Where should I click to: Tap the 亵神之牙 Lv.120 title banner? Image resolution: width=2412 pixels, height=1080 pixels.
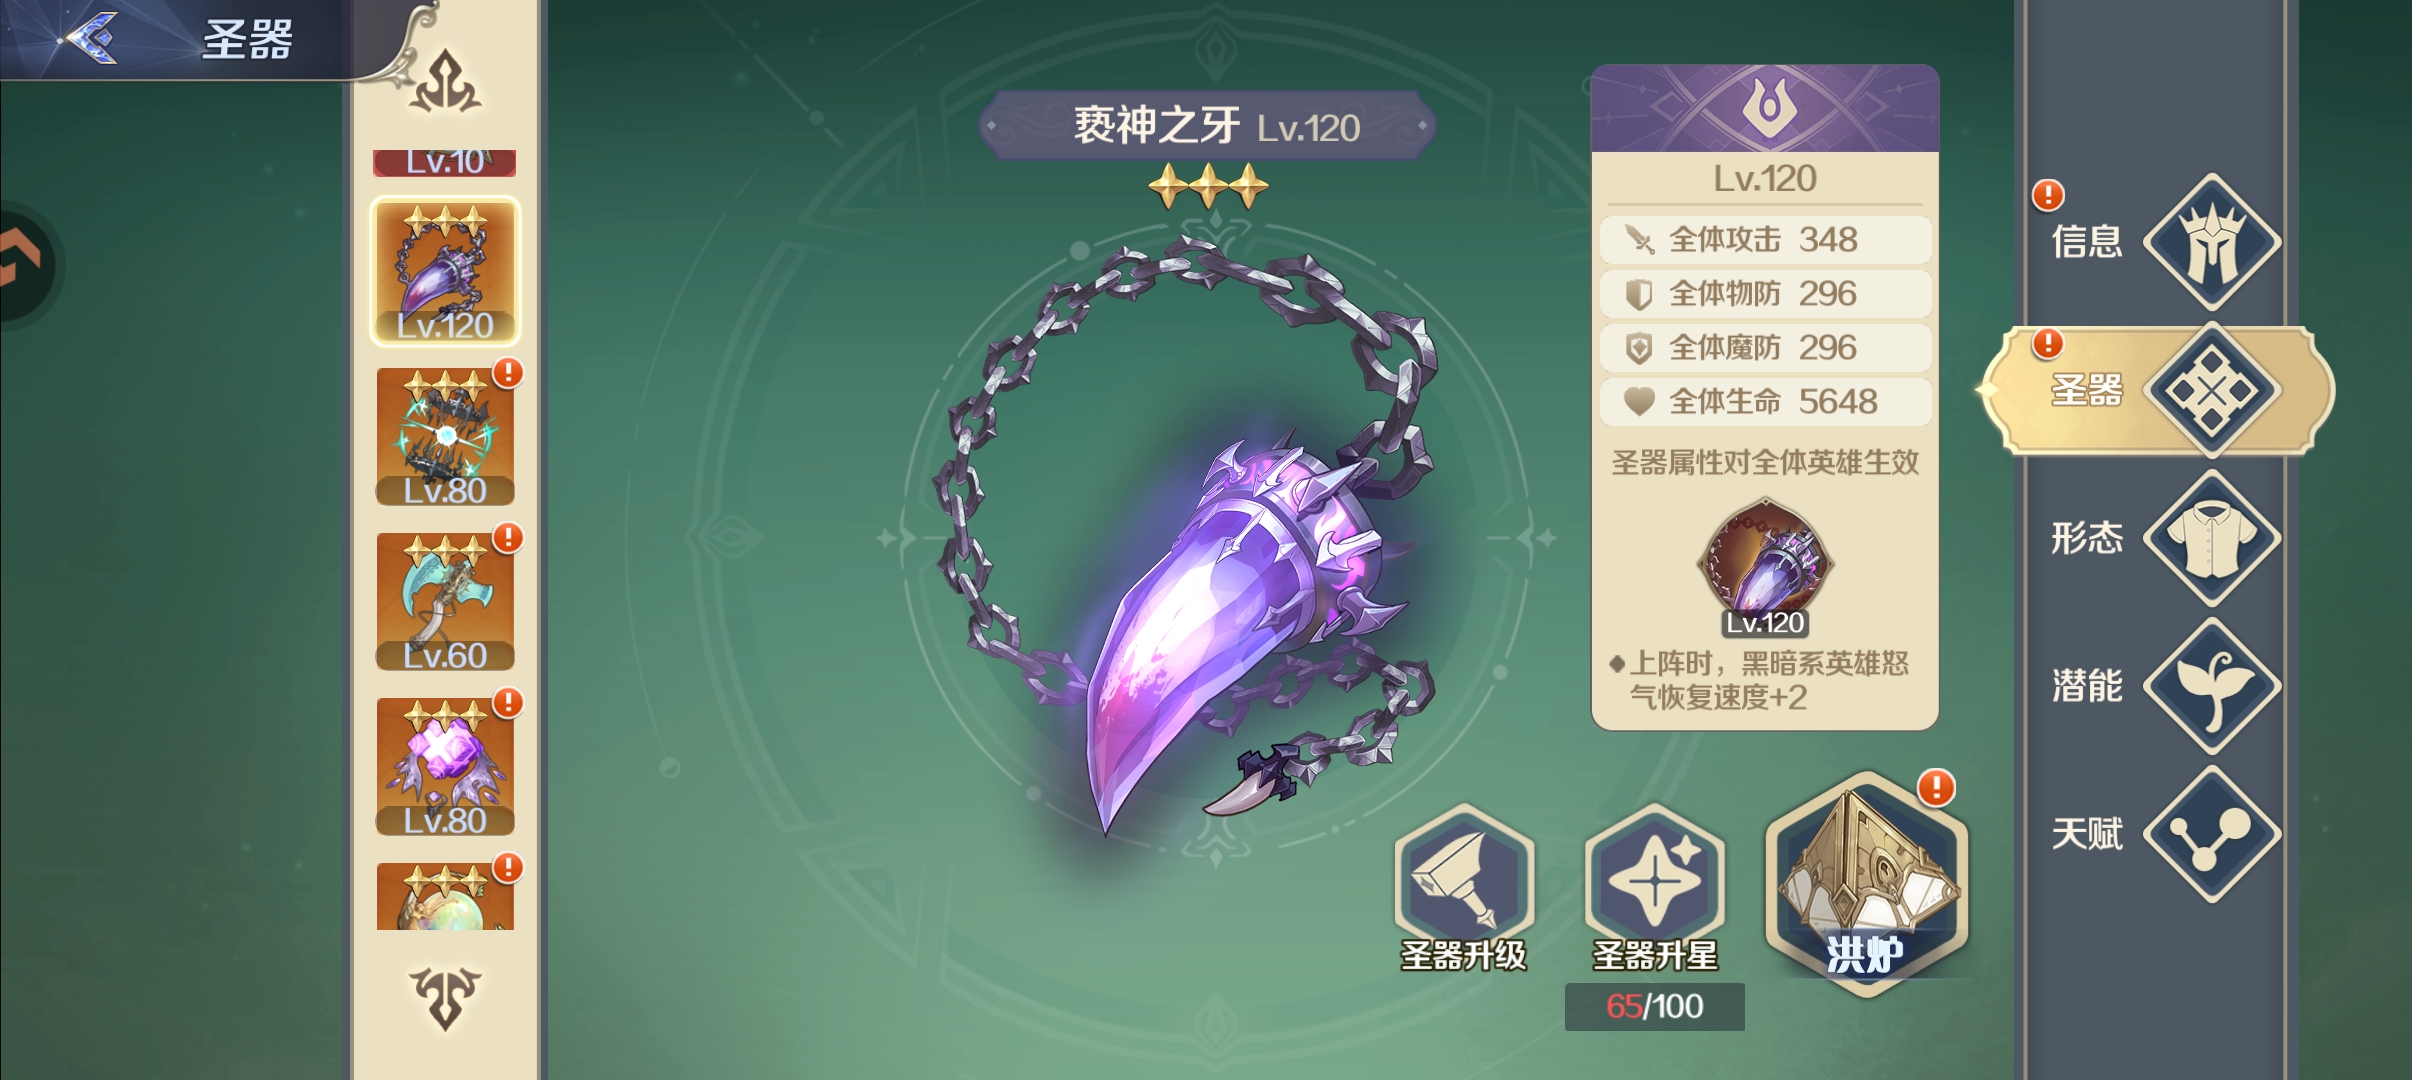pos(1207,126)
